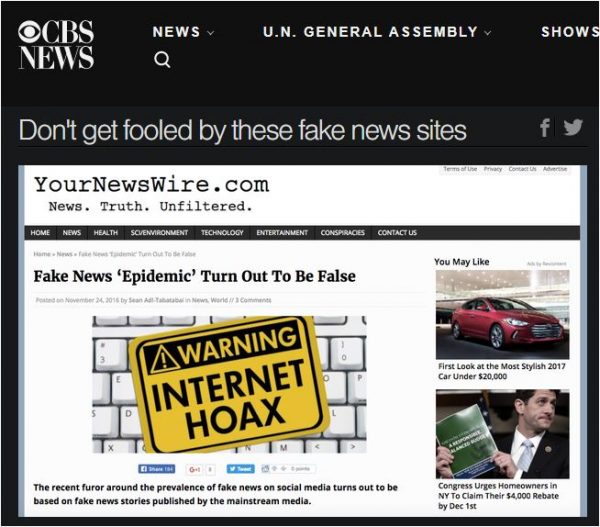Open the SHOWS menu
The width and height of the screenshot is (600, 527).
[x=570, y=32]
